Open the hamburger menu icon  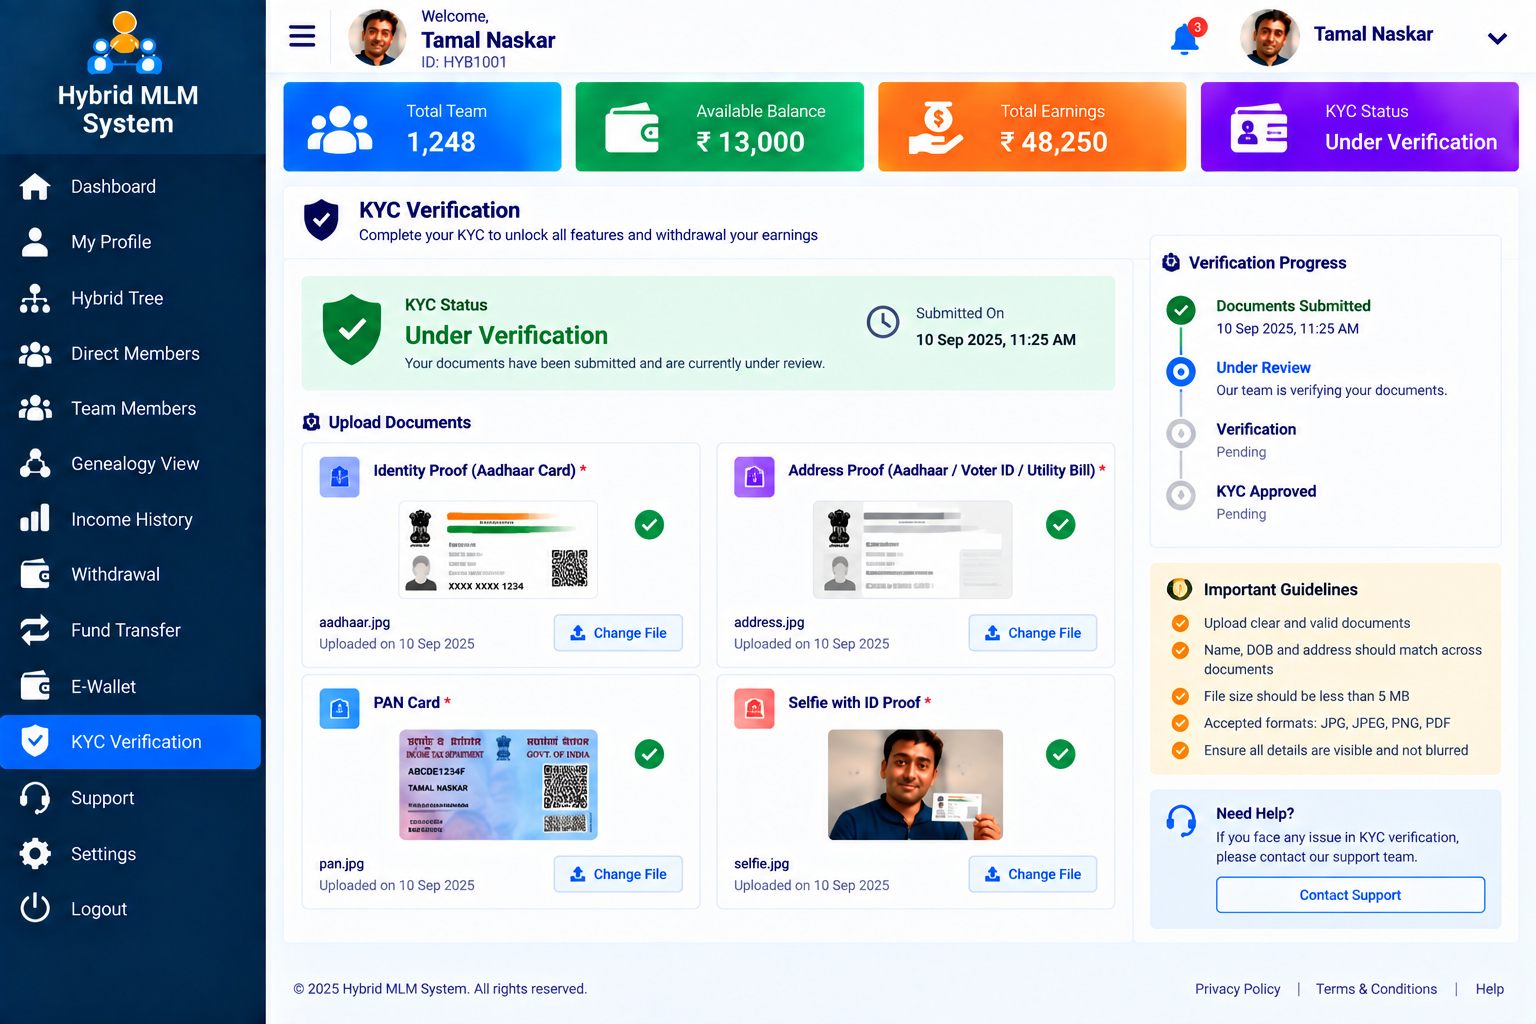coord(302,36)
